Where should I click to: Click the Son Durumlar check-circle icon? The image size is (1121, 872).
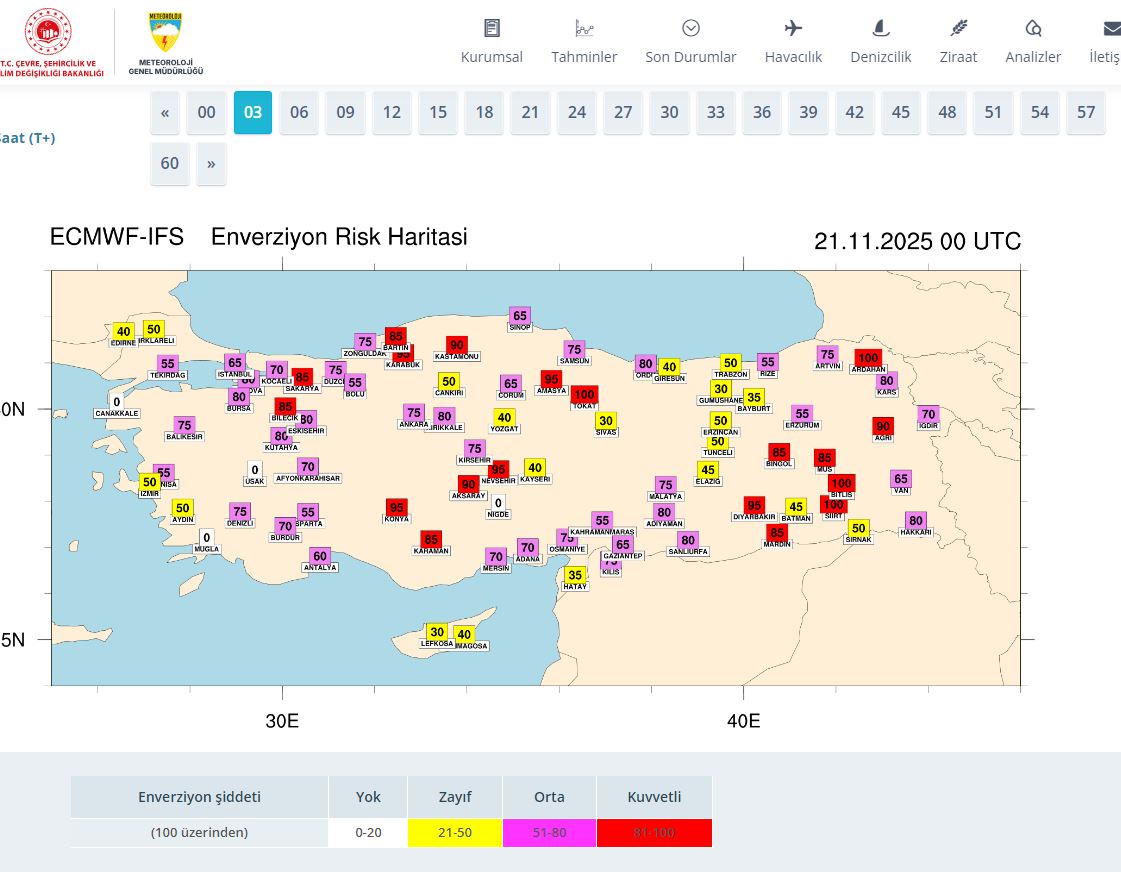pyautogui.click(x=690, y=27)
